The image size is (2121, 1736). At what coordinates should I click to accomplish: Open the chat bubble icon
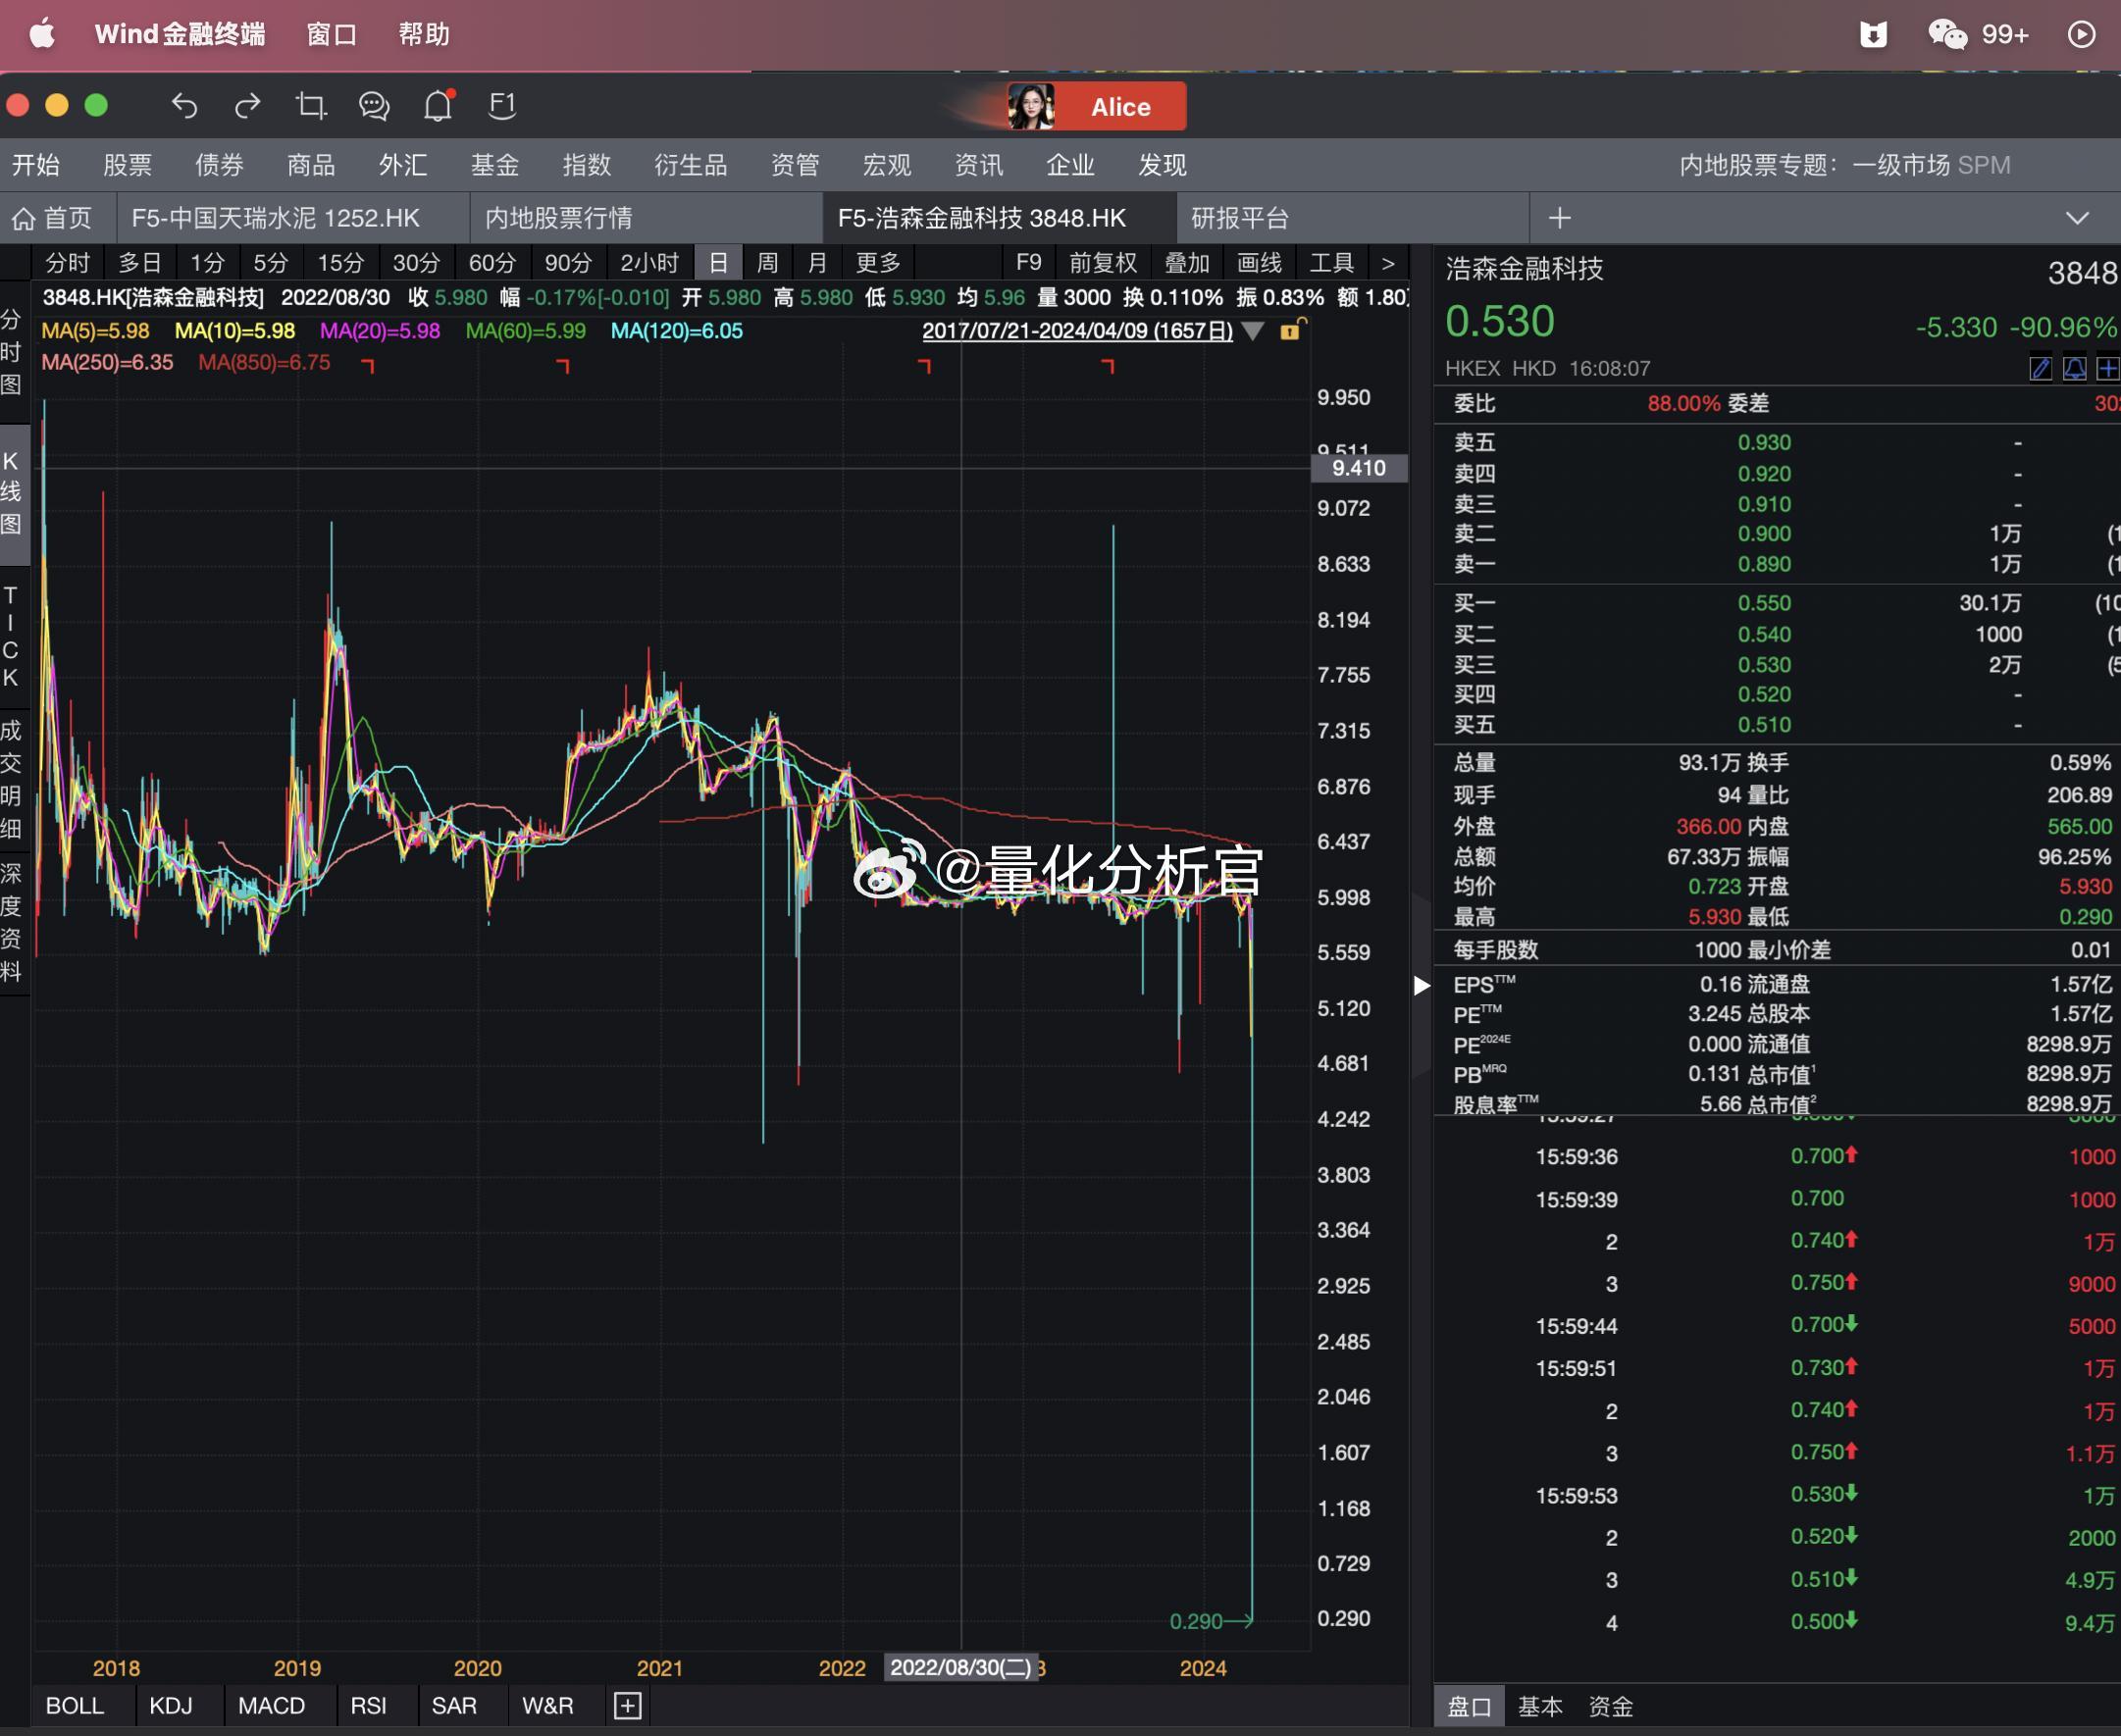coord(374,105)
